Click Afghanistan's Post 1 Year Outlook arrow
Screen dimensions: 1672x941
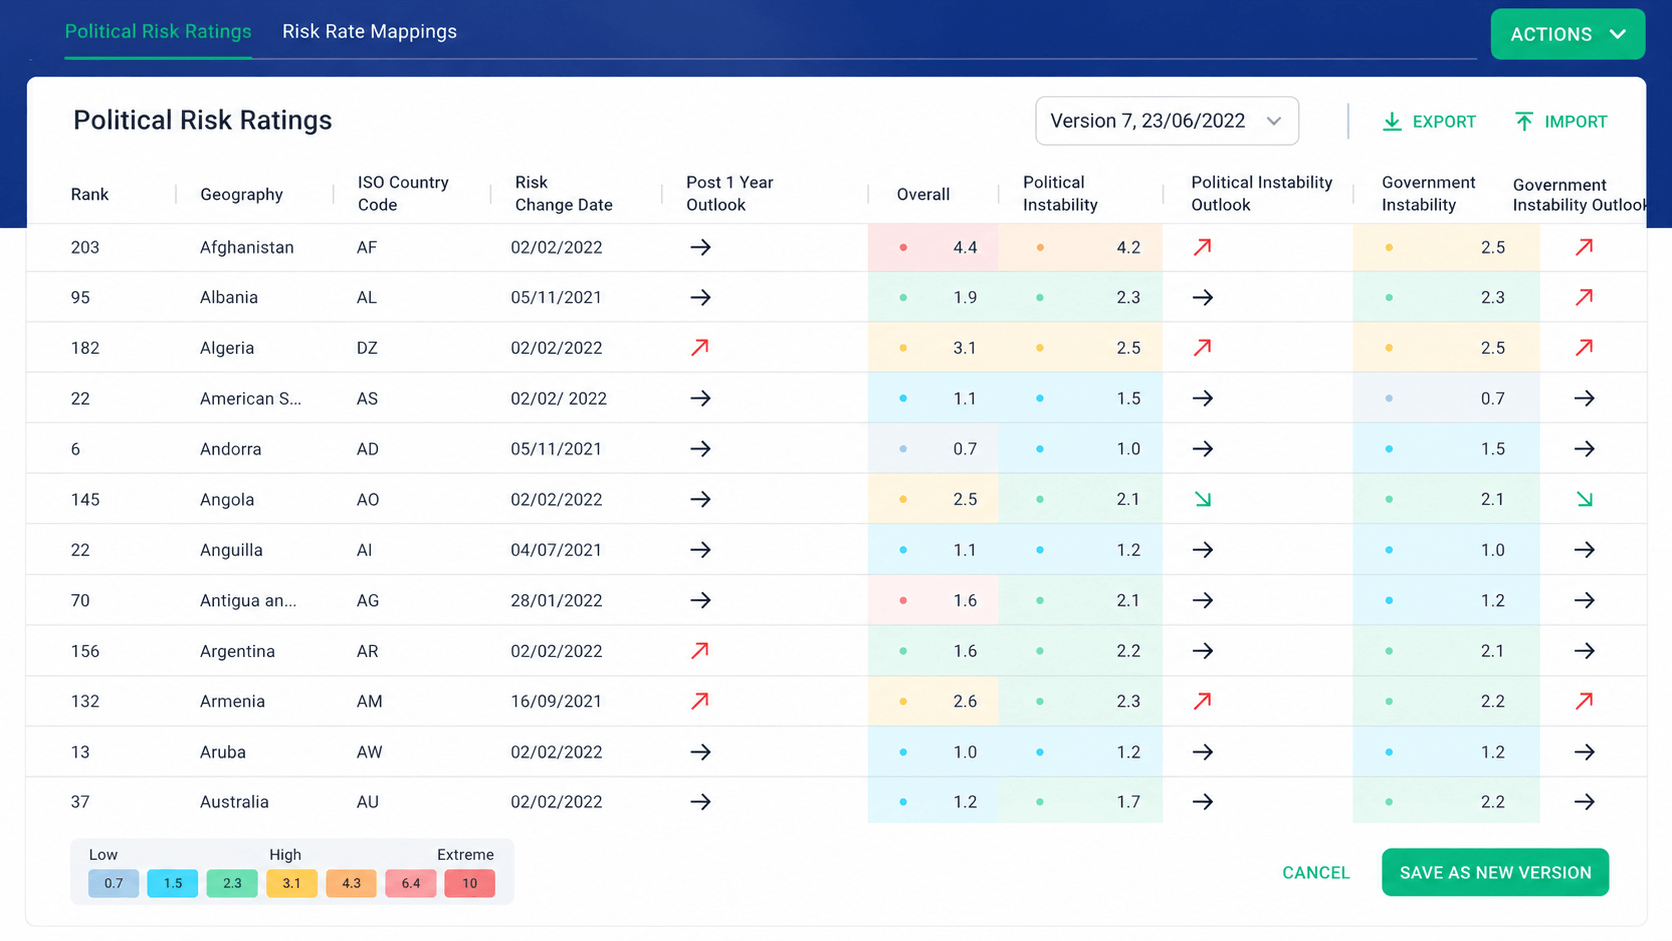(700, 247)
